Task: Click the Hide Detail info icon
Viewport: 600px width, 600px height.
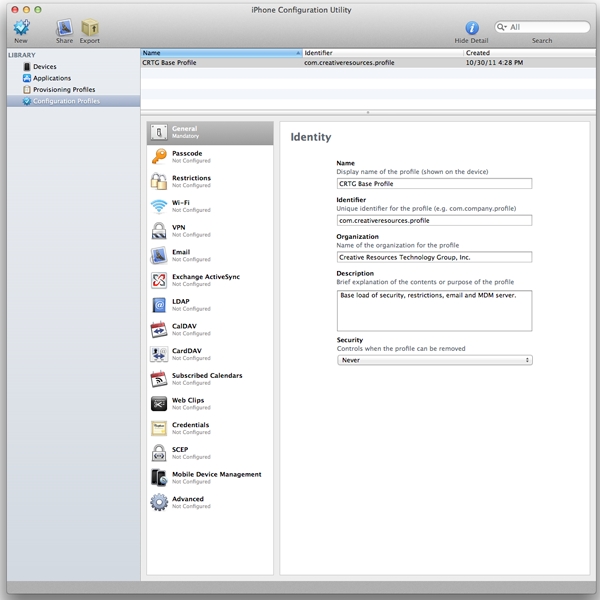Action: [472, 27]
